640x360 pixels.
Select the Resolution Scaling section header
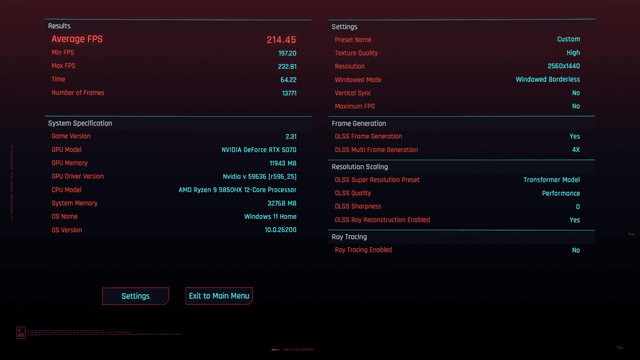click(x=360, y=167)
